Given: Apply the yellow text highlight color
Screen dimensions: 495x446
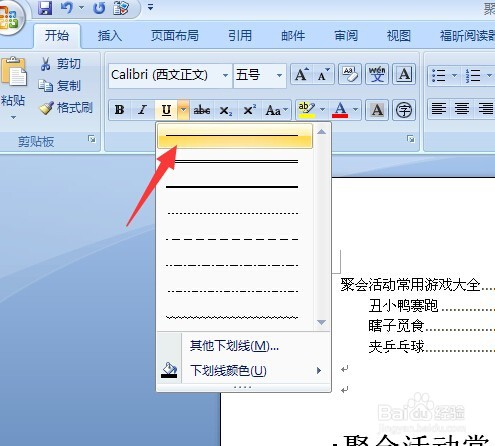Looking at the screenshot, I should click(x=307, y=110).
